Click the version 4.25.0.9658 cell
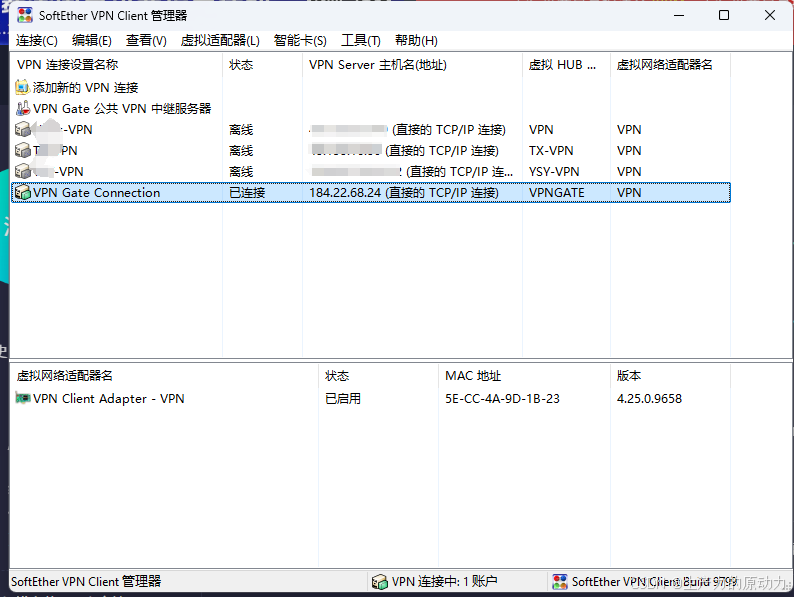 click(x=649, y=399)
